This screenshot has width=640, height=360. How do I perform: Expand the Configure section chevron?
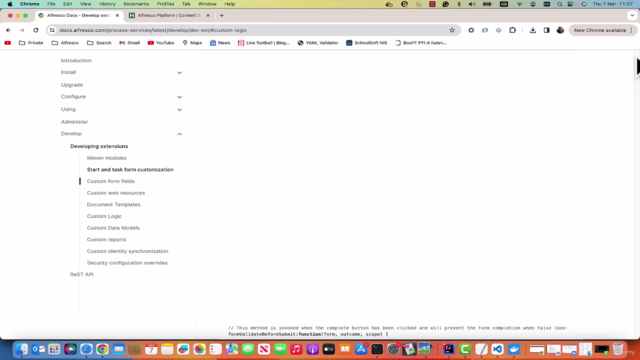click(x=180, y=97)
